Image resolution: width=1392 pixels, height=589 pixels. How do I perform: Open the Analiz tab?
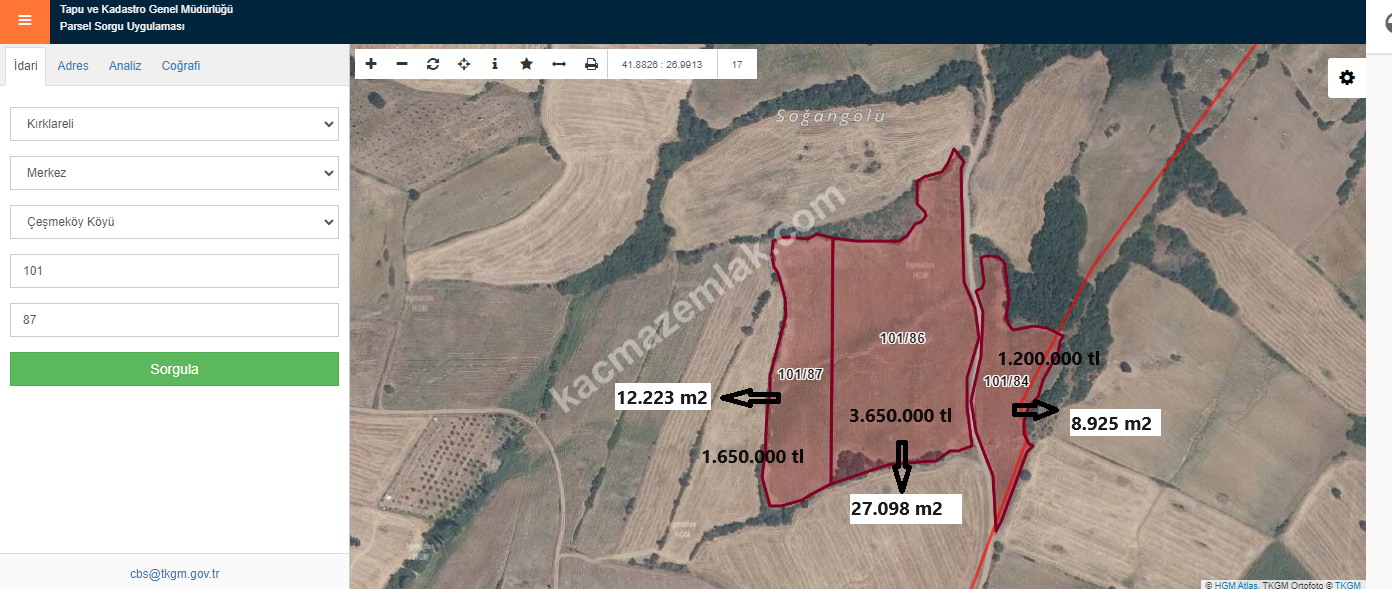click(x=125, y=66)
